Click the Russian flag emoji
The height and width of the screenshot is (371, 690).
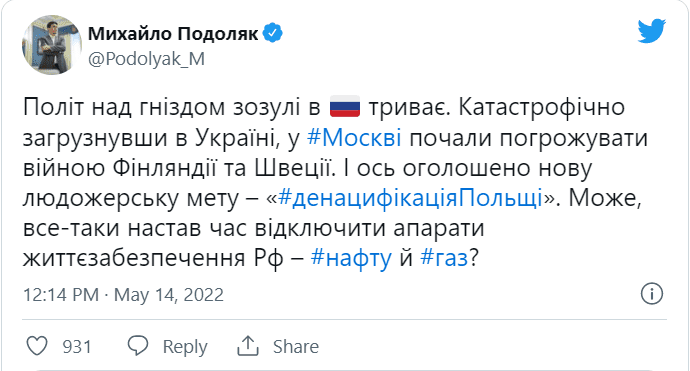click(x=345, y=107)
